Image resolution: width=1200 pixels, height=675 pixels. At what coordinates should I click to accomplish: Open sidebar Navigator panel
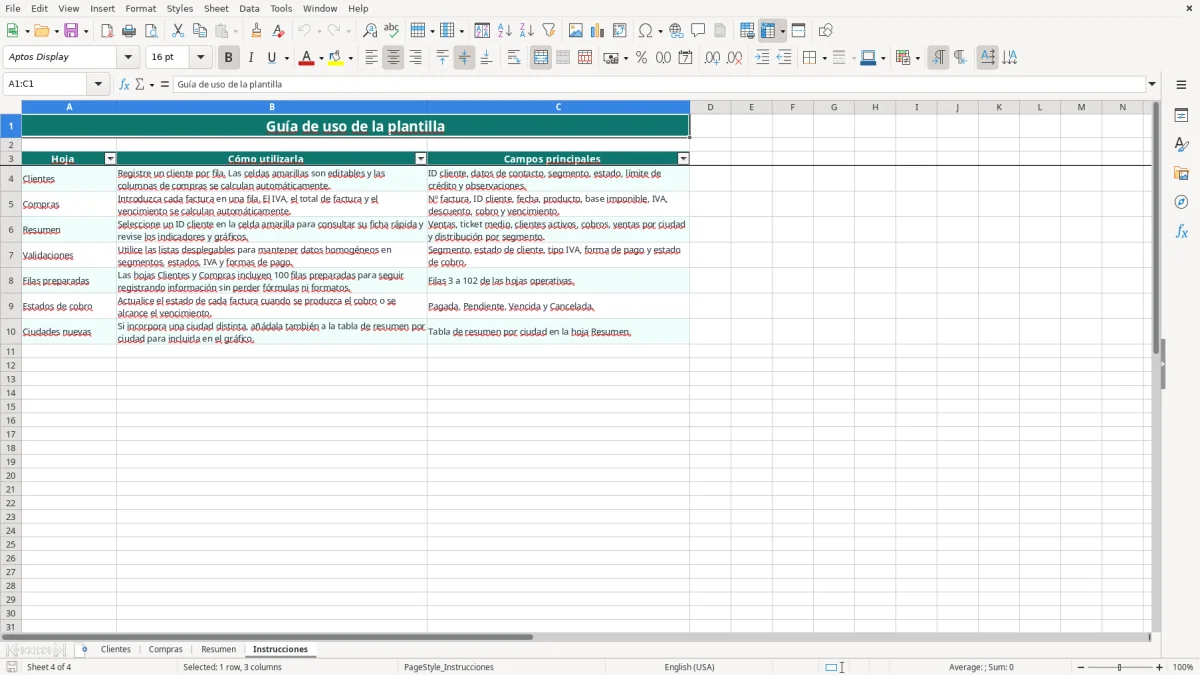click(1181, 202)
